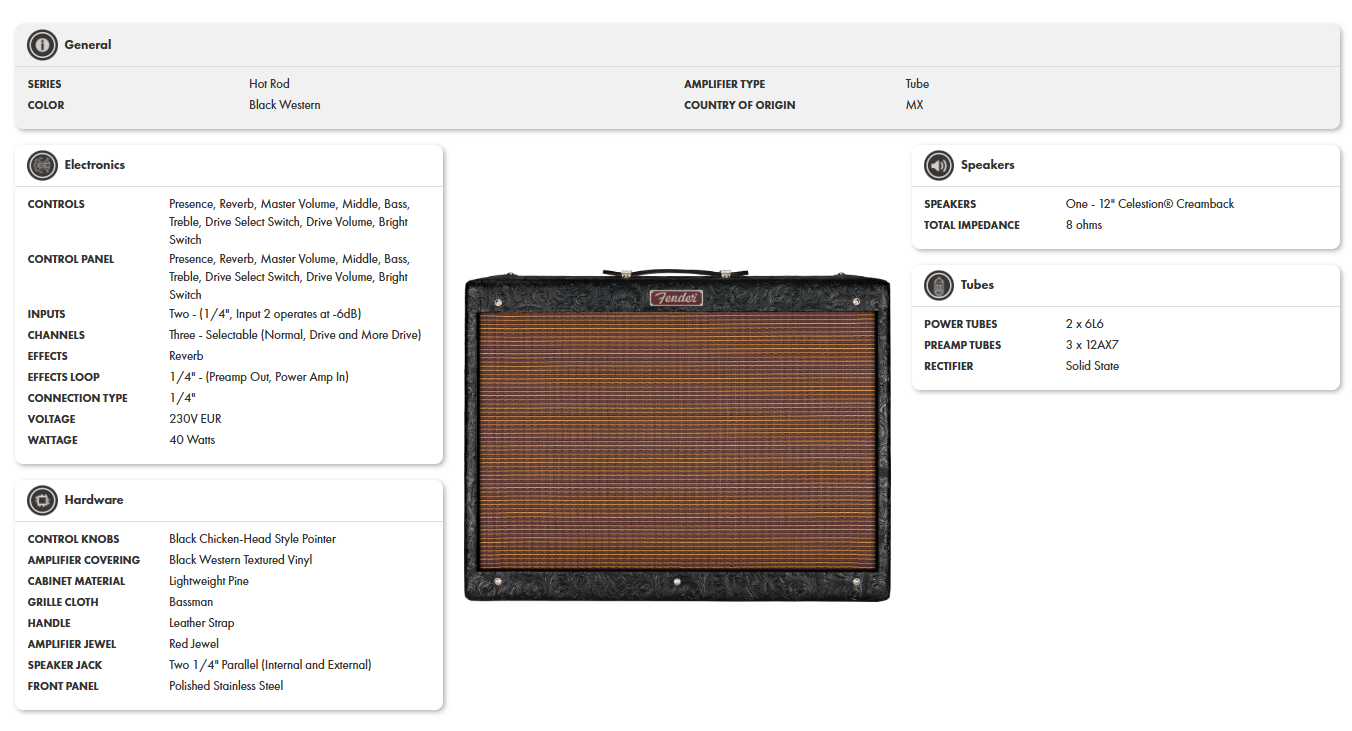1352x731 pixels.
Task: Click the Tubes section icon
Action: pos(938,285)
